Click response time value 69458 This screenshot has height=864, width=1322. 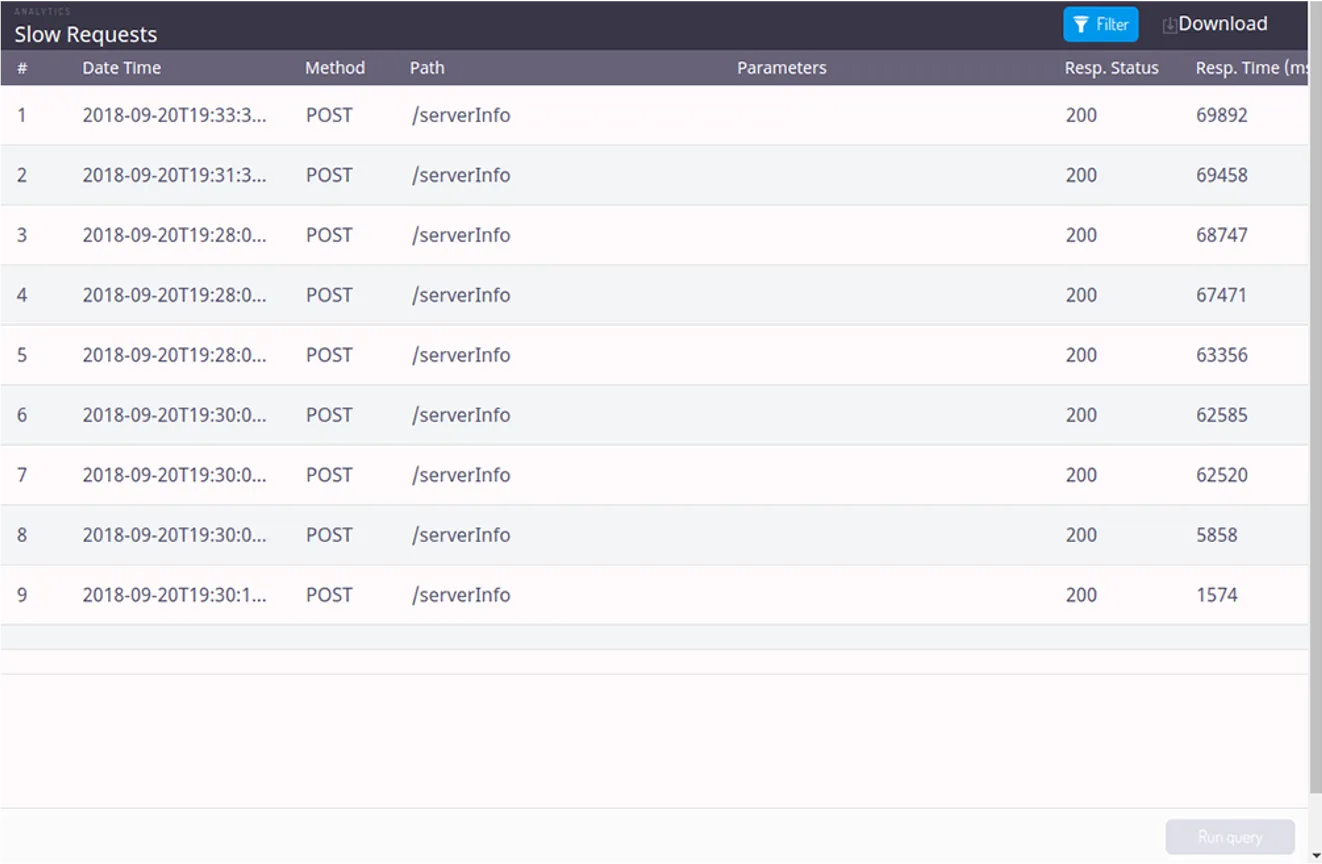1222,175
